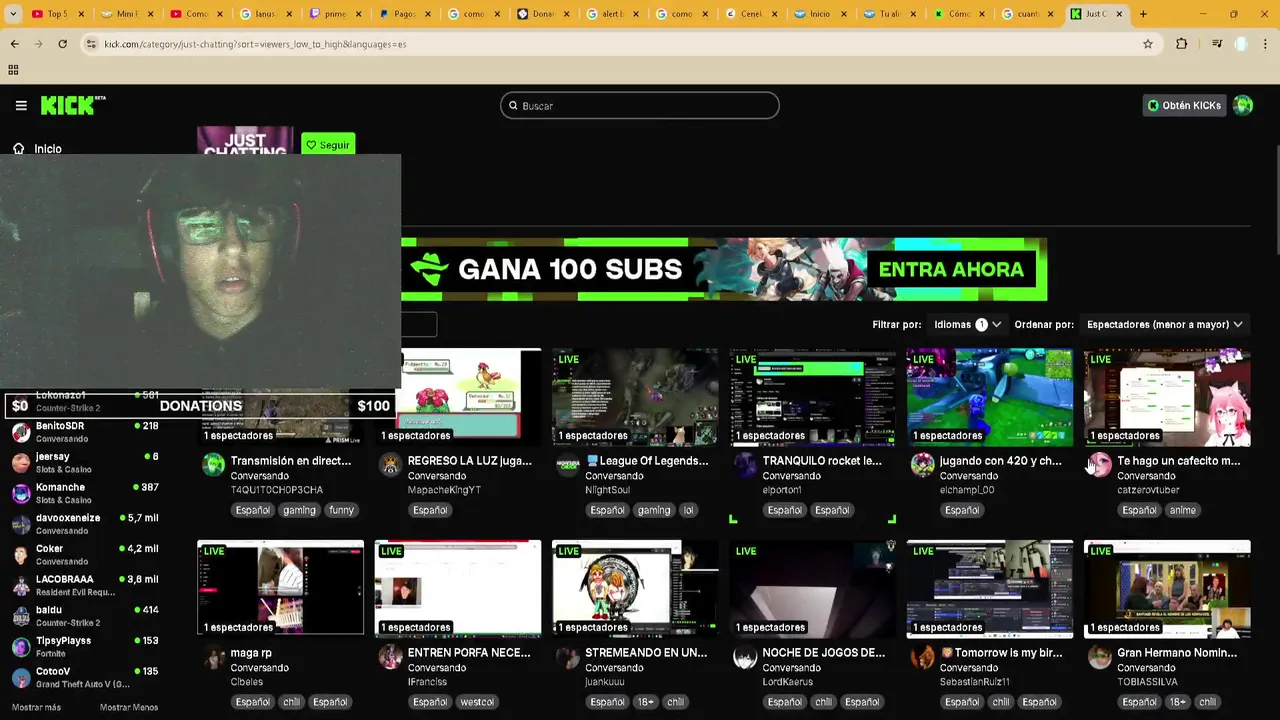Open the Idiomas filter dropdown

tap(967, 324)
